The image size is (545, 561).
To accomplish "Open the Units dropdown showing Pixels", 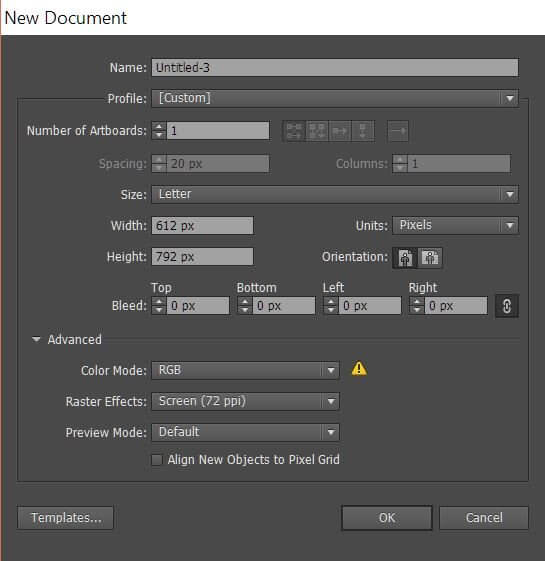I will click(455, 226).
